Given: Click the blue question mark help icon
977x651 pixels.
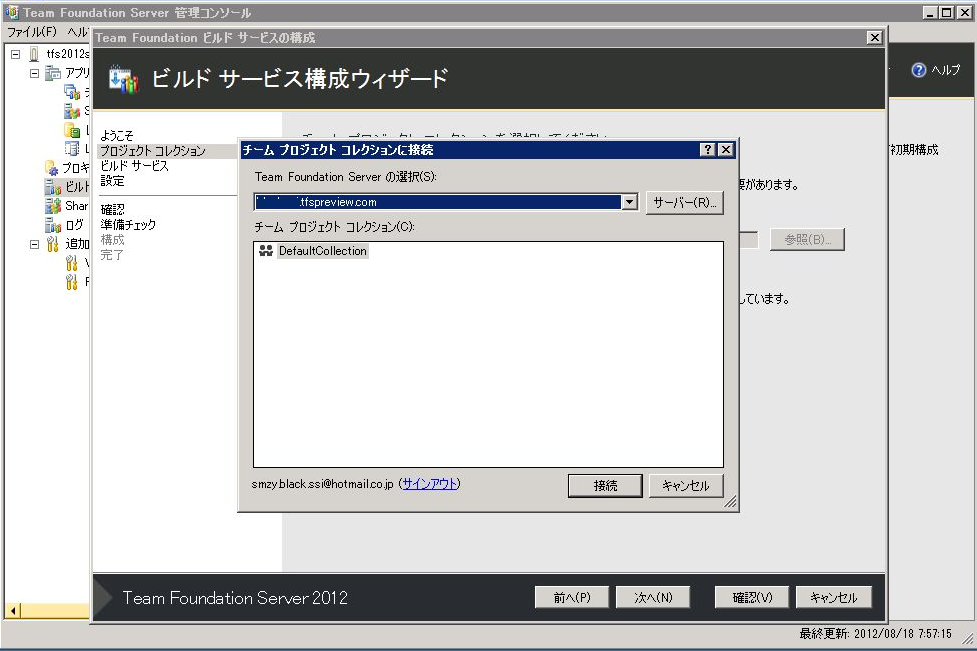Looking at the screenshot, I should tap(918, 70).
